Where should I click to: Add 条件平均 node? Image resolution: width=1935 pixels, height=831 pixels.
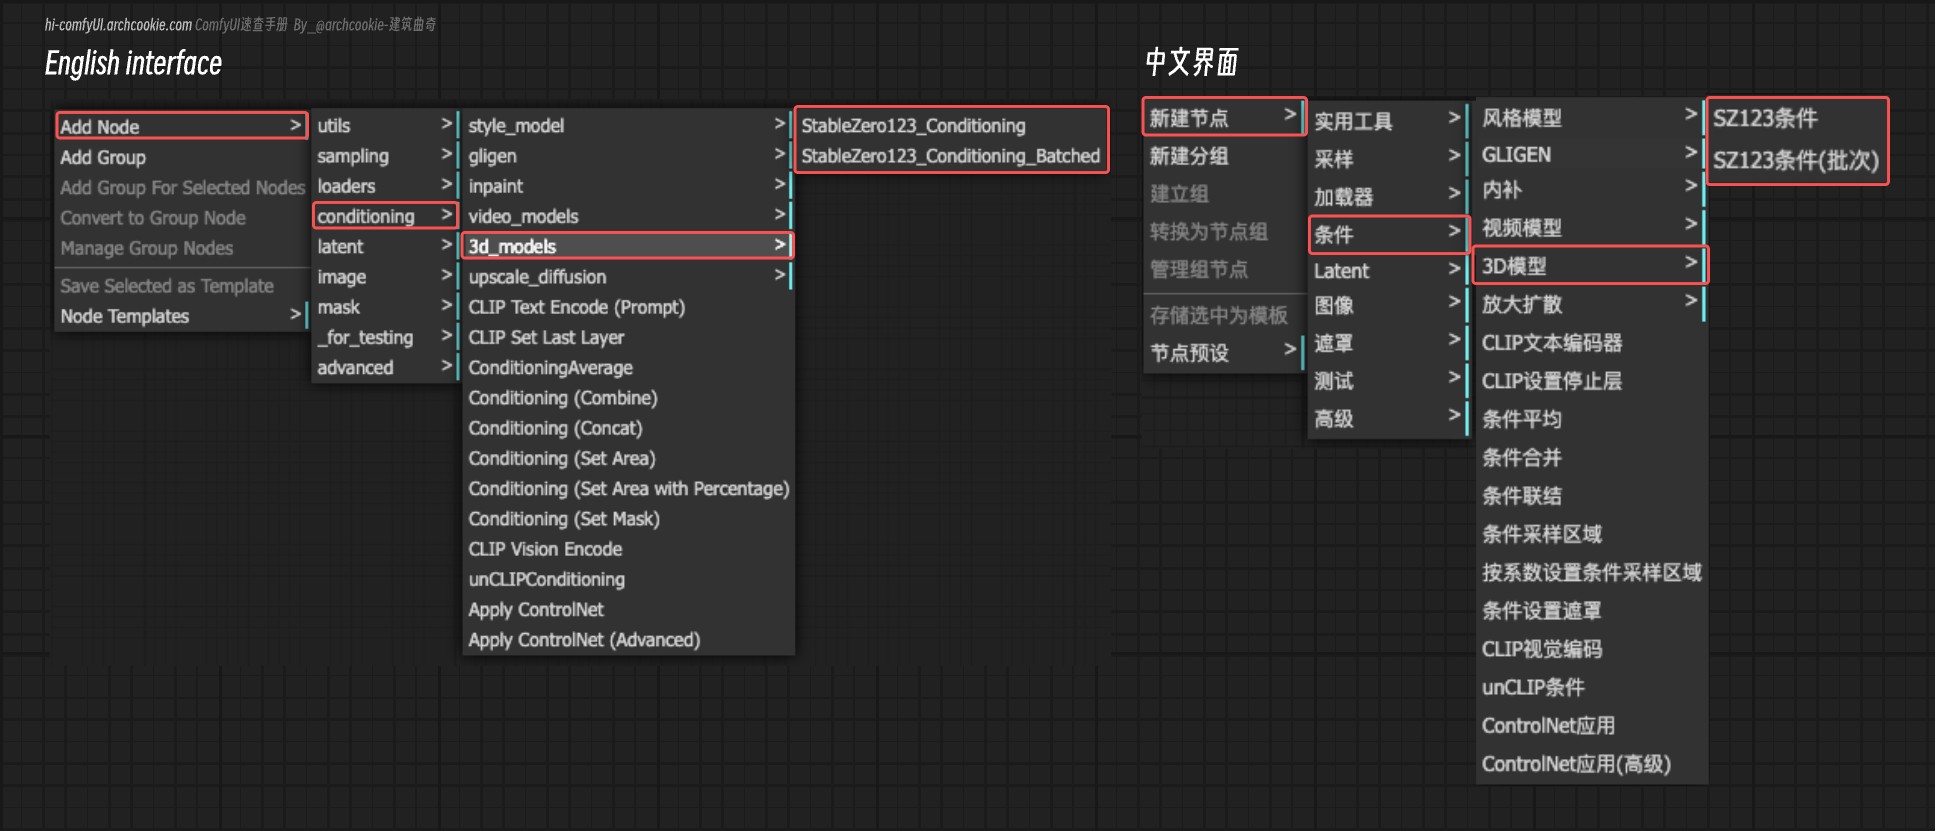[1590, 419]
